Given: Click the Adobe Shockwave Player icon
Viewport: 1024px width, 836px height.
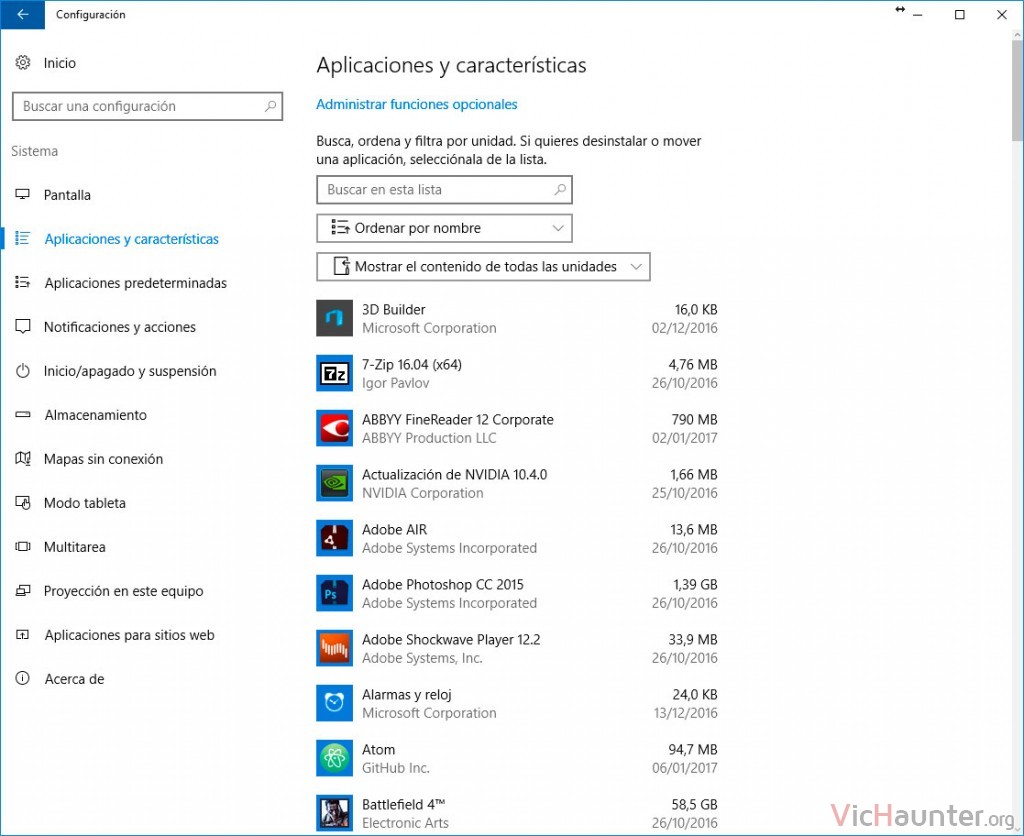Looking at the screenshot, I should (x=334, y=648).
